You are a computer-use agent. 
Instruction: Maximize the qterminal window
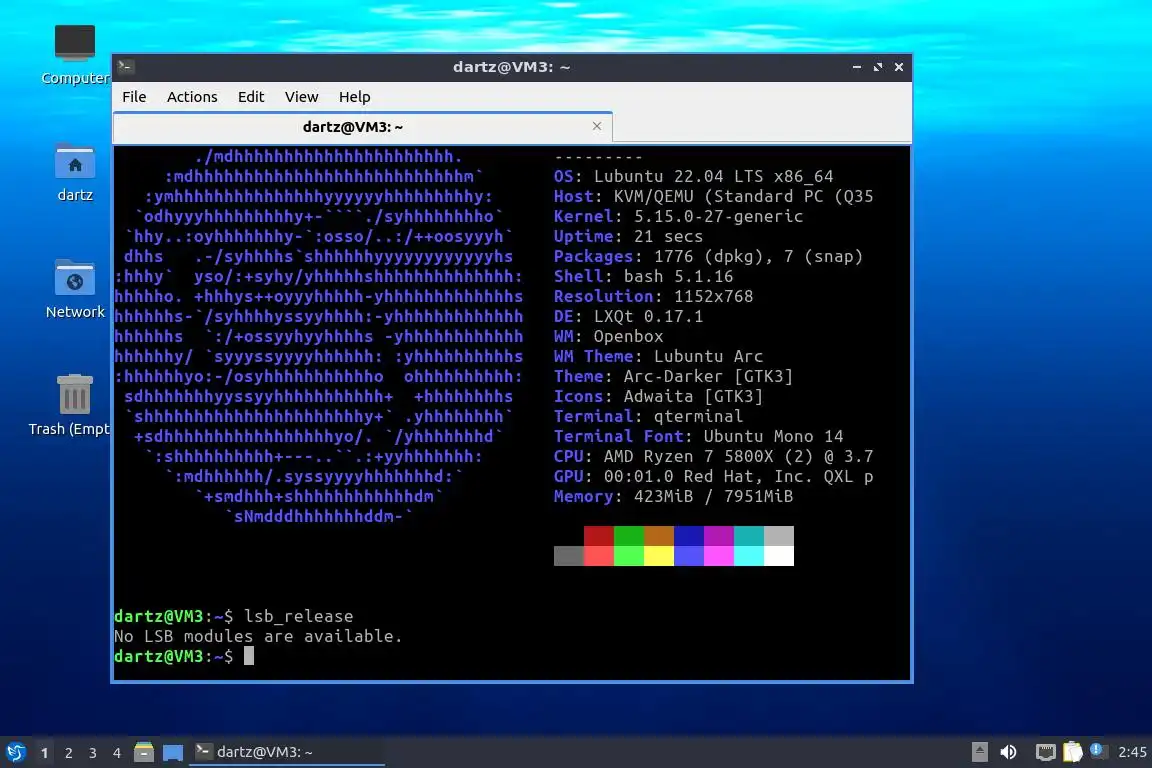pyautogui.click(x=878, y=67)
